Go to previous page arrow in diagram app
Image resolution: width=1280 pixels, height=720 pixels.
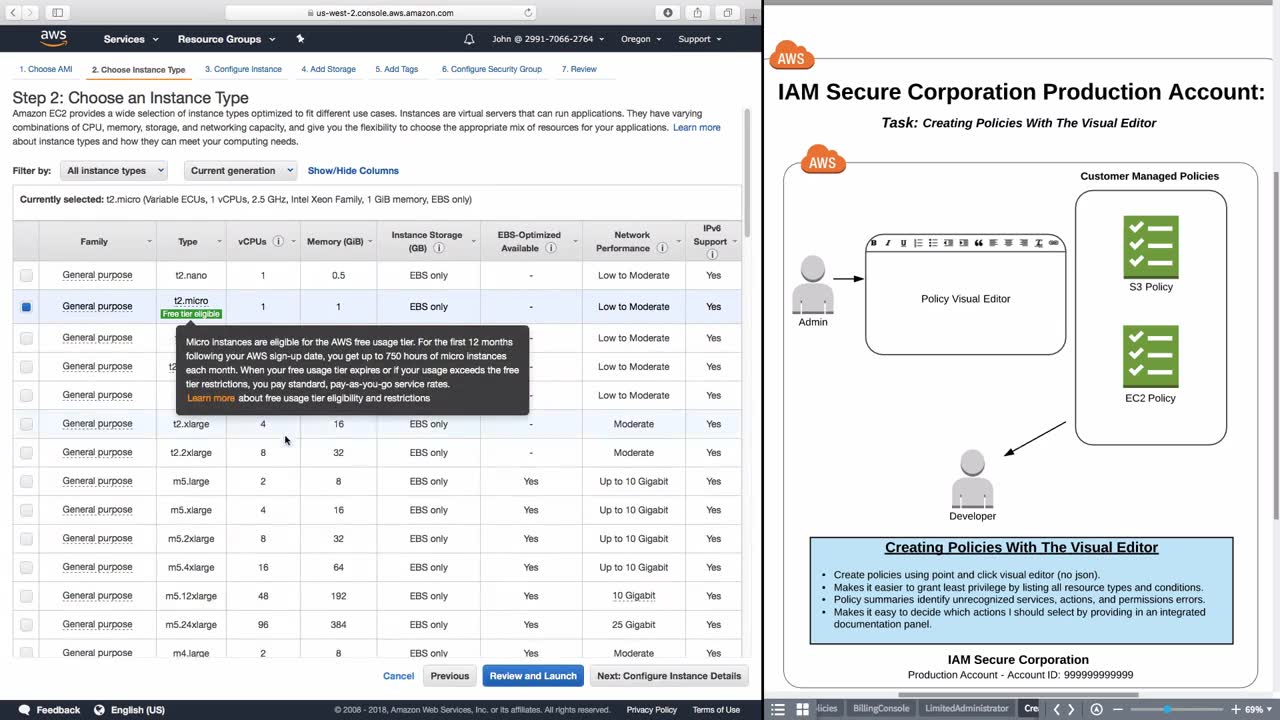tap(1056, 709)
